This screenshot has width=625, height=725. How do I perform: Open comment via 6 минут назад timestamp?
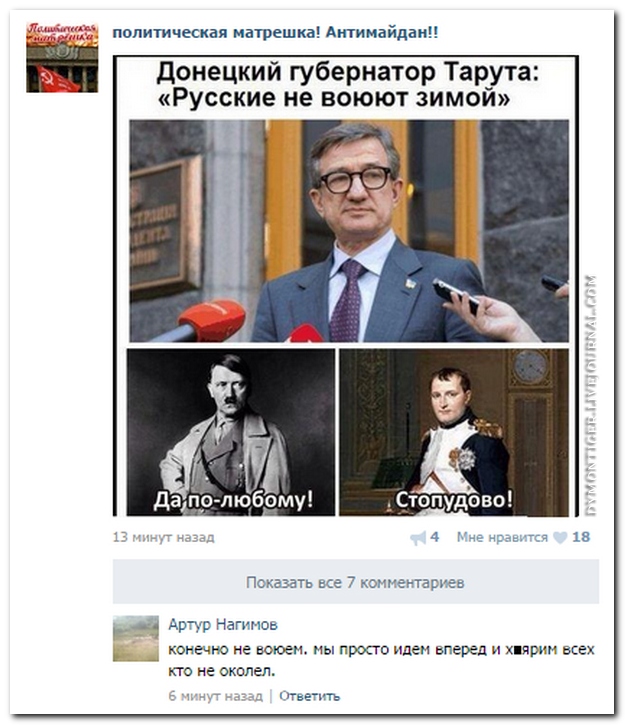(215, 696)
